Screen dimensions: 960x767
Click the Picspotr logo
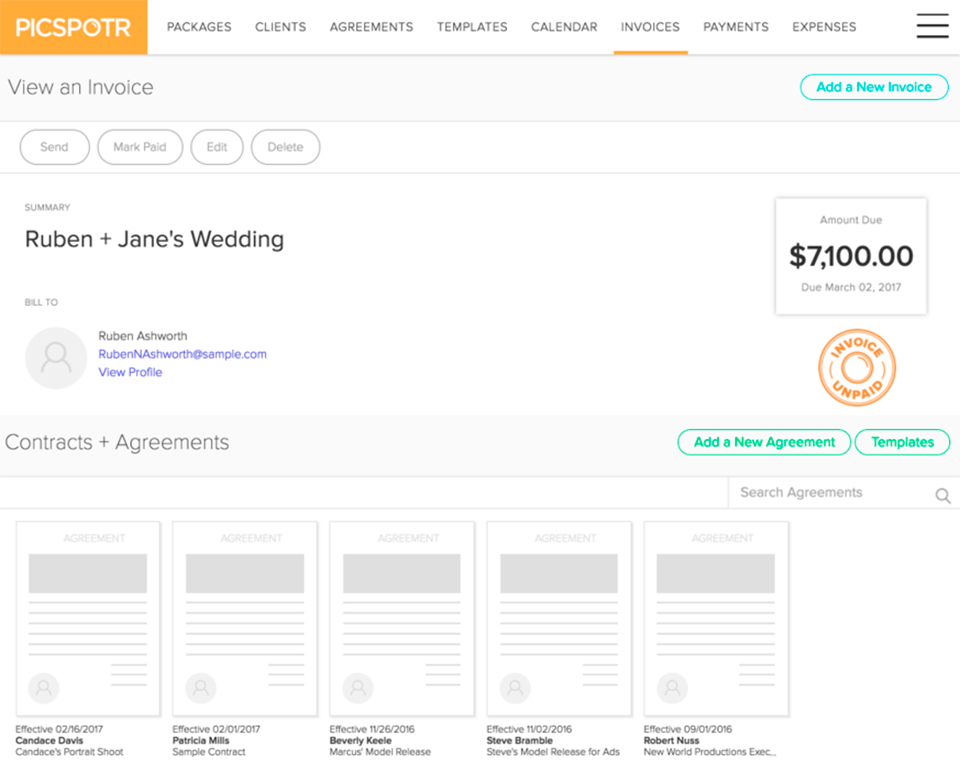pyautogui.click(x=73, y=27)
